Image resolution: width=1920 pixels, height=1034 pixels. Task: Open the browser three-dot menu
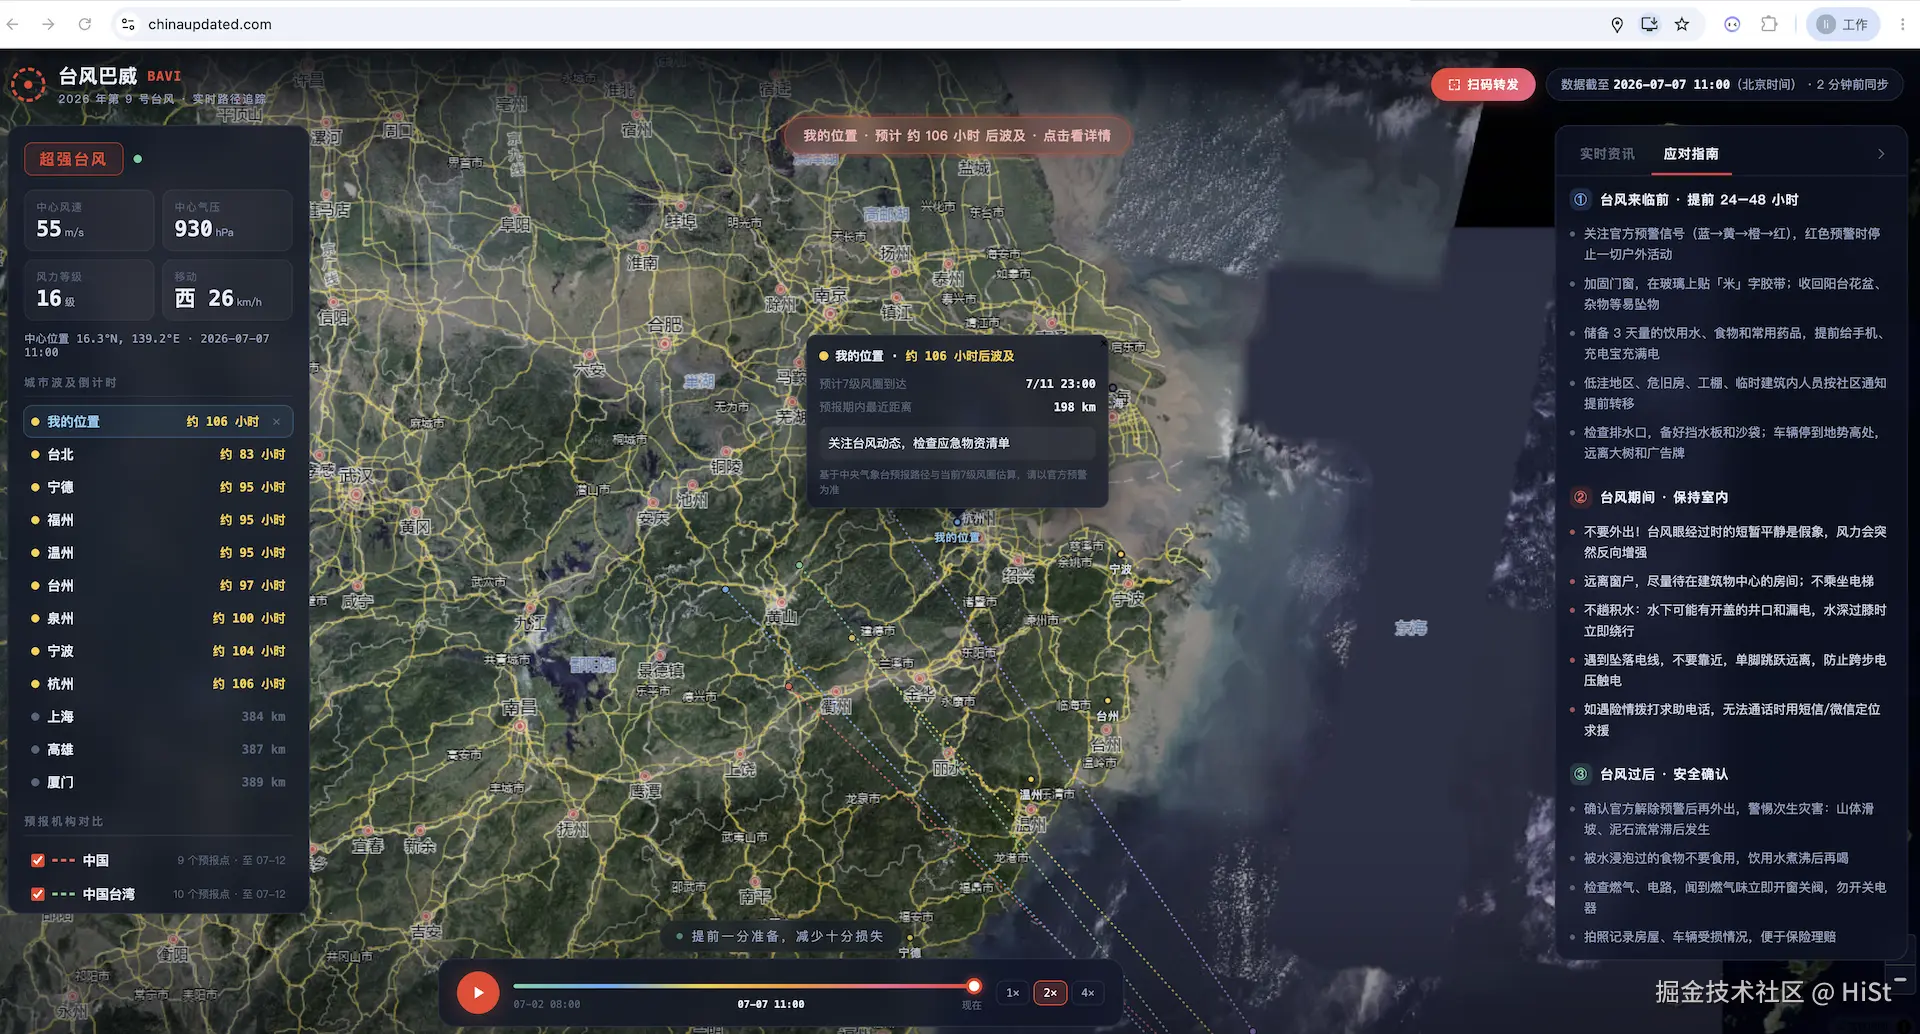coord(1902,24)
